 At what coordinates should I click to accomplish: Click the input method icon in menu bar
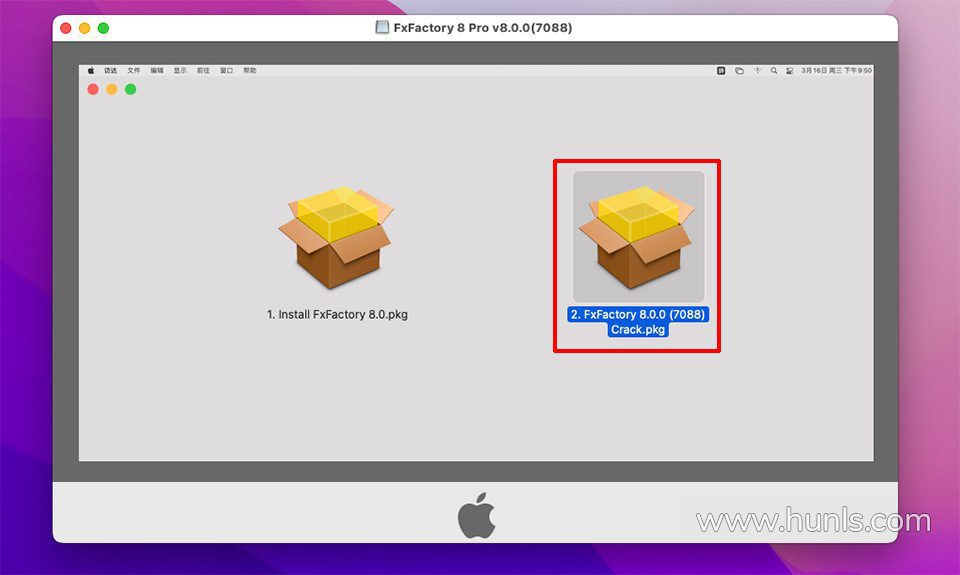click(721, 70)
